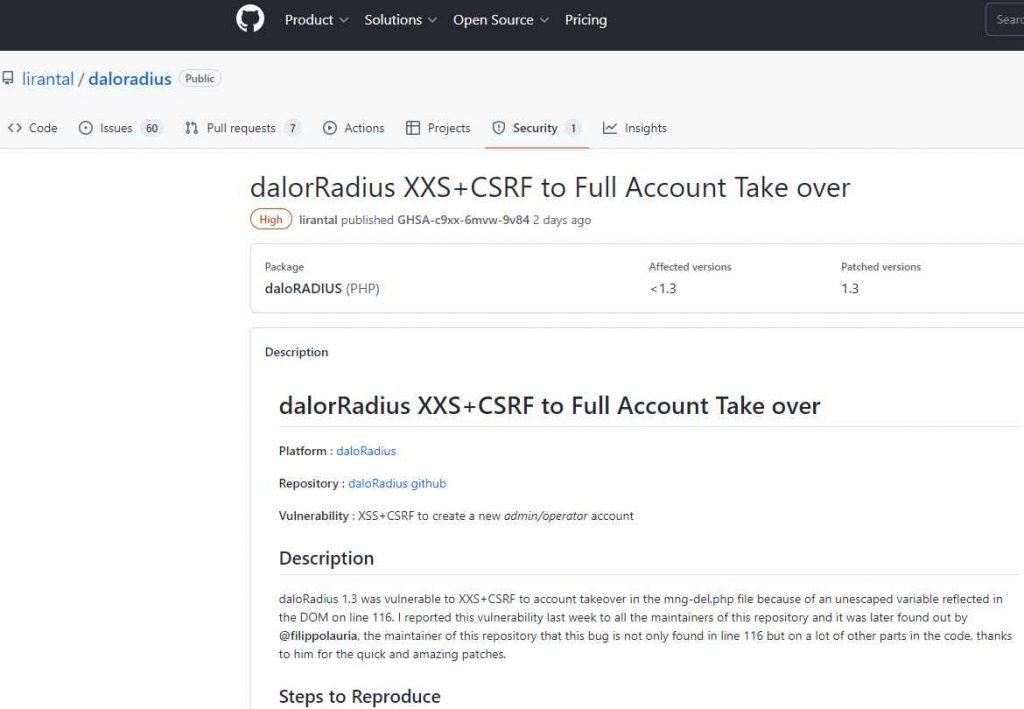Expand the Solutions dropdown menu
The height and width of the screenshot is (709, 1024).
coord(400,20)
